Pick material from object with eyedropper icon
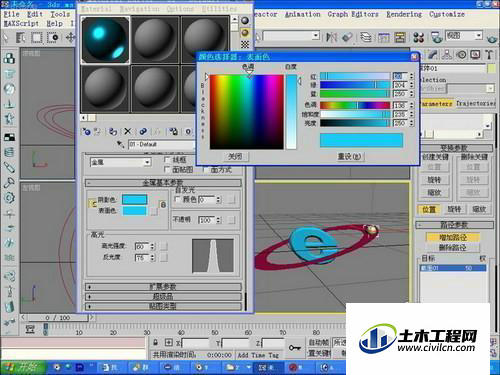This screenshot has width=500, height=375. point(120,144)
